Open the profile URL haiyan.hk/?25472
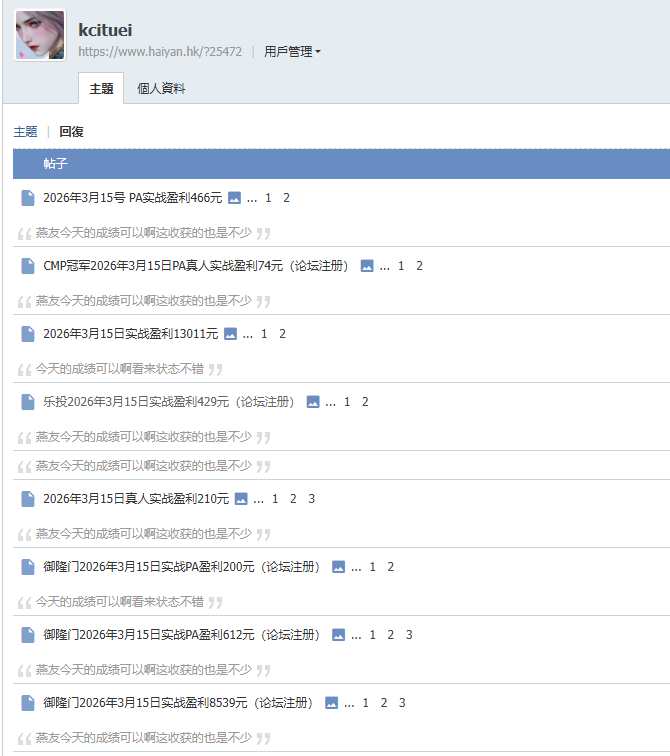670x756 pixels. pyautogui.click(x=160, y=51)
